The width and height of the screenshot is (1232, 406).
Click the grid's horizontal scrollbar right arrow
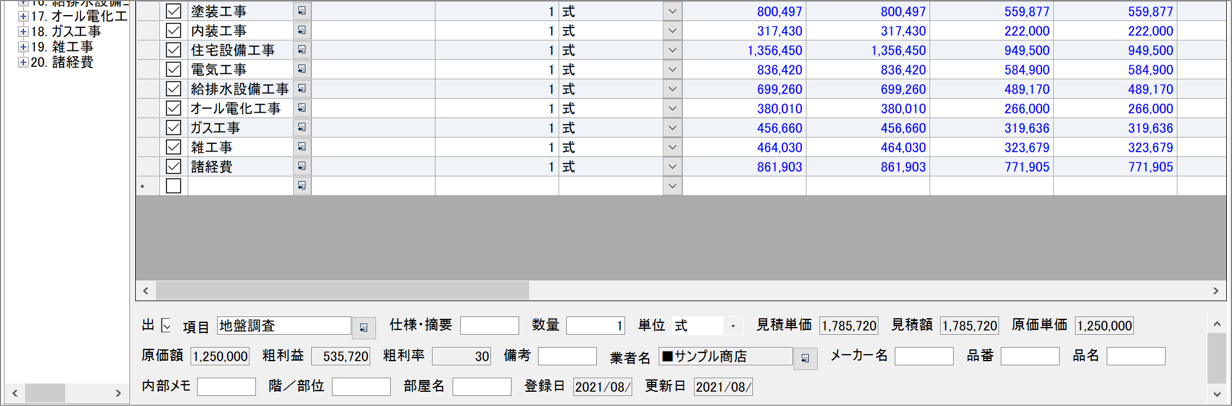click(x=1217, y=290)
